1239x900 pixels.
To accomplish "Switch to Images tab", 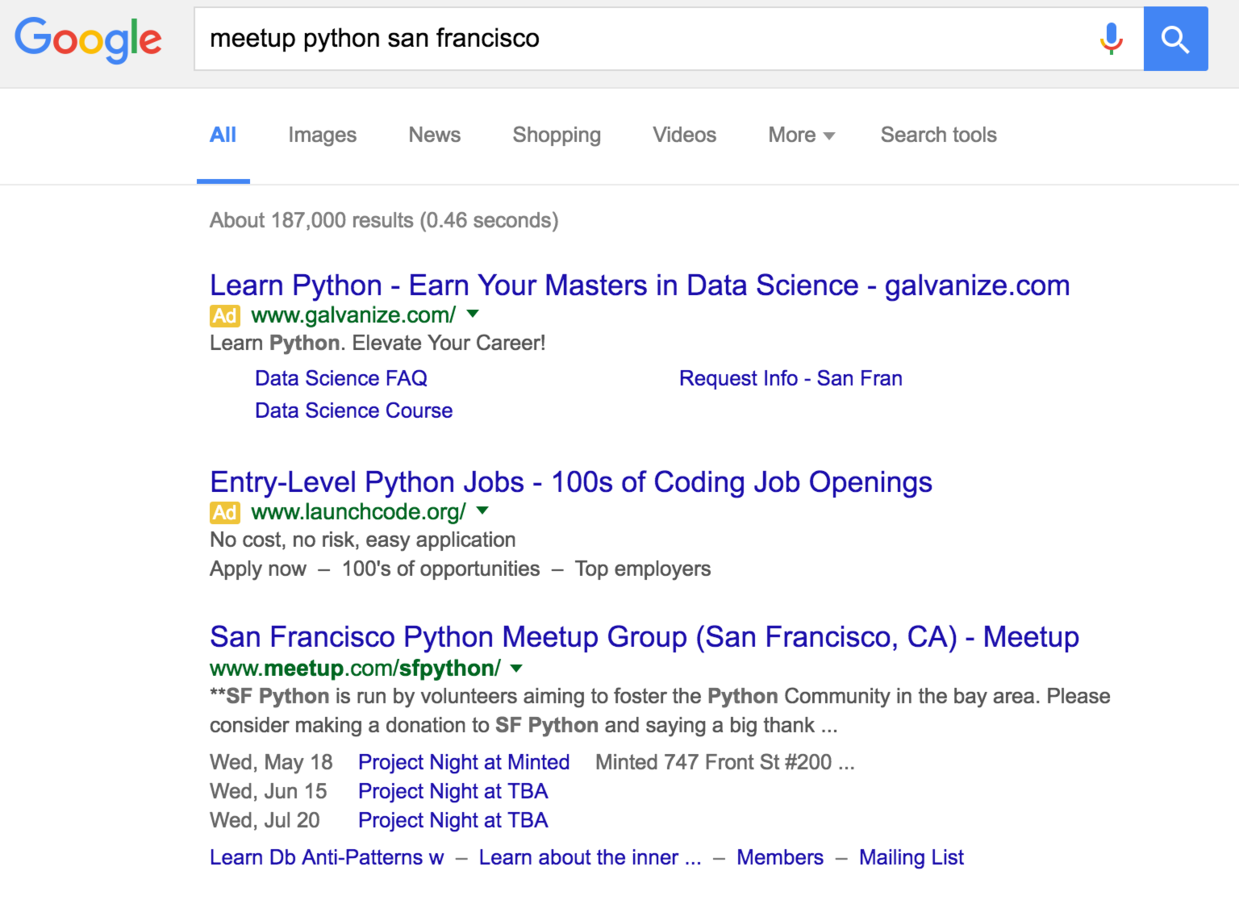I will (322, 135).
